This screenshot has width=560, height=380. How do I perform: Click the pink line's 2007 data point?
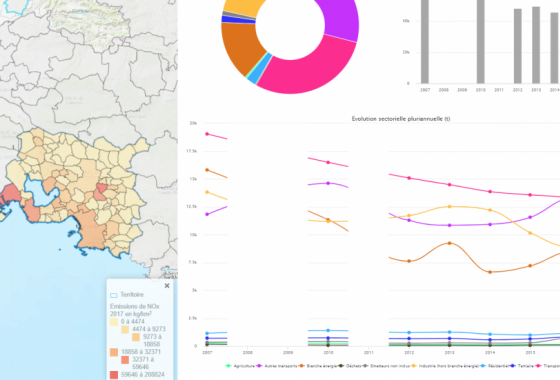207,134
